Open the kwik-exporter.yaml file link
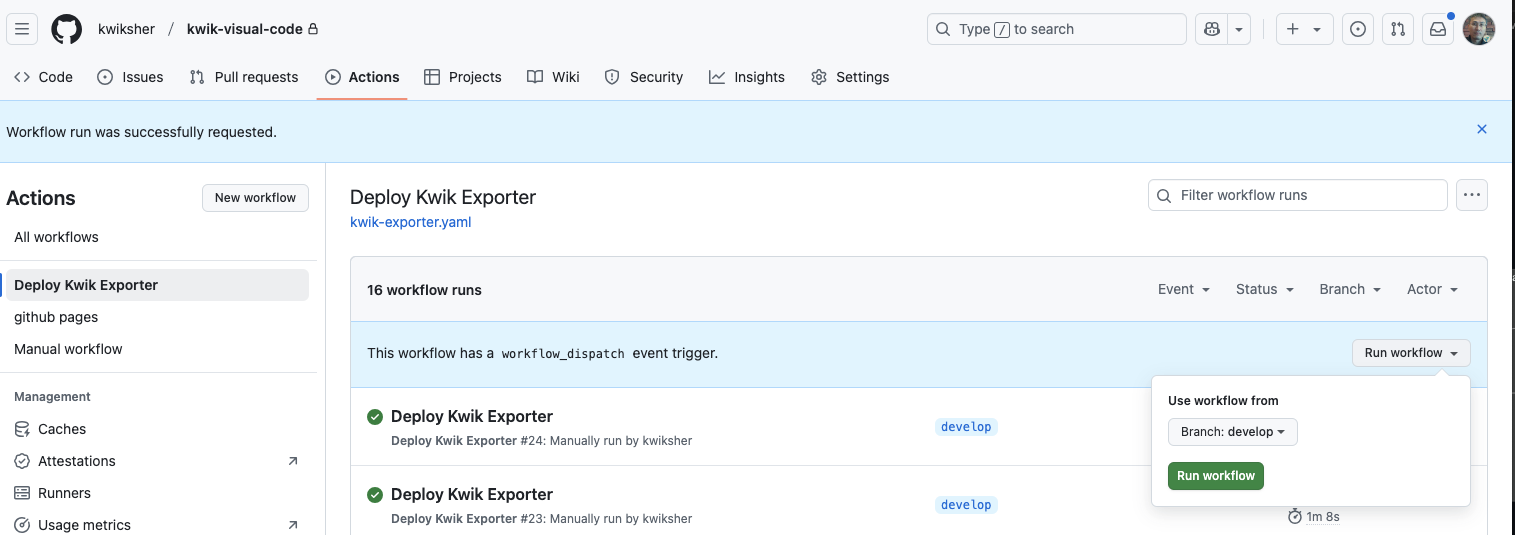Viewport: 1515px width, 535px height. coord(410,222)
